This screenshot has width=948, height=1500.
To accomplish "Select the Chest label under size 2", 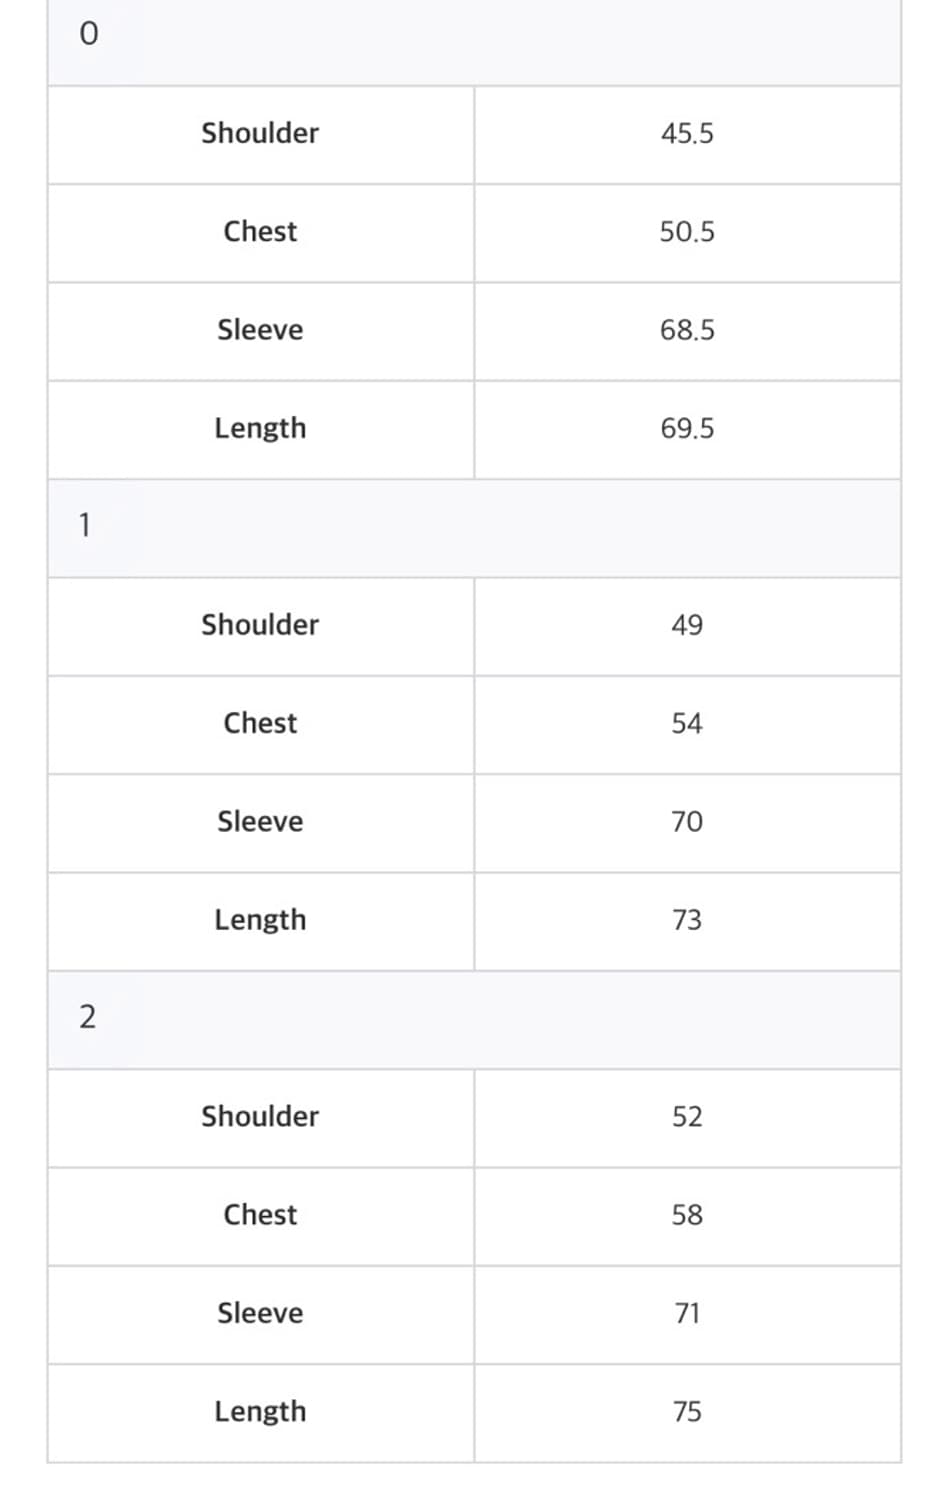I will [x=260, y=1215].
